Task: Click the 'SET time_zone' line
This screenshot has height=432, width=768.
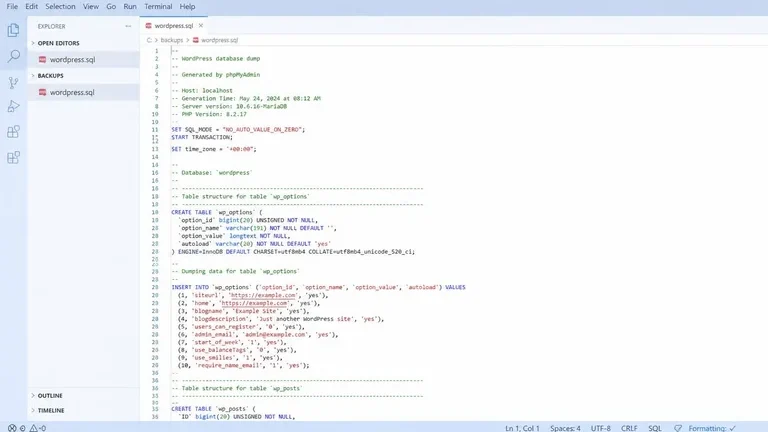Action: pyautogui.click(x=214, y=149)
